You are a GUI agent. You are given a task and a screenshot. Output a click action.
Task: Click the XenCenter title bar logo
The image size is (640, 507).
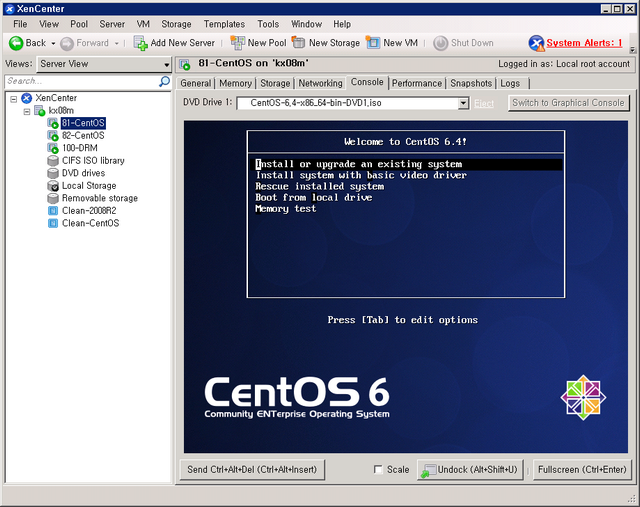coord(10,9)
